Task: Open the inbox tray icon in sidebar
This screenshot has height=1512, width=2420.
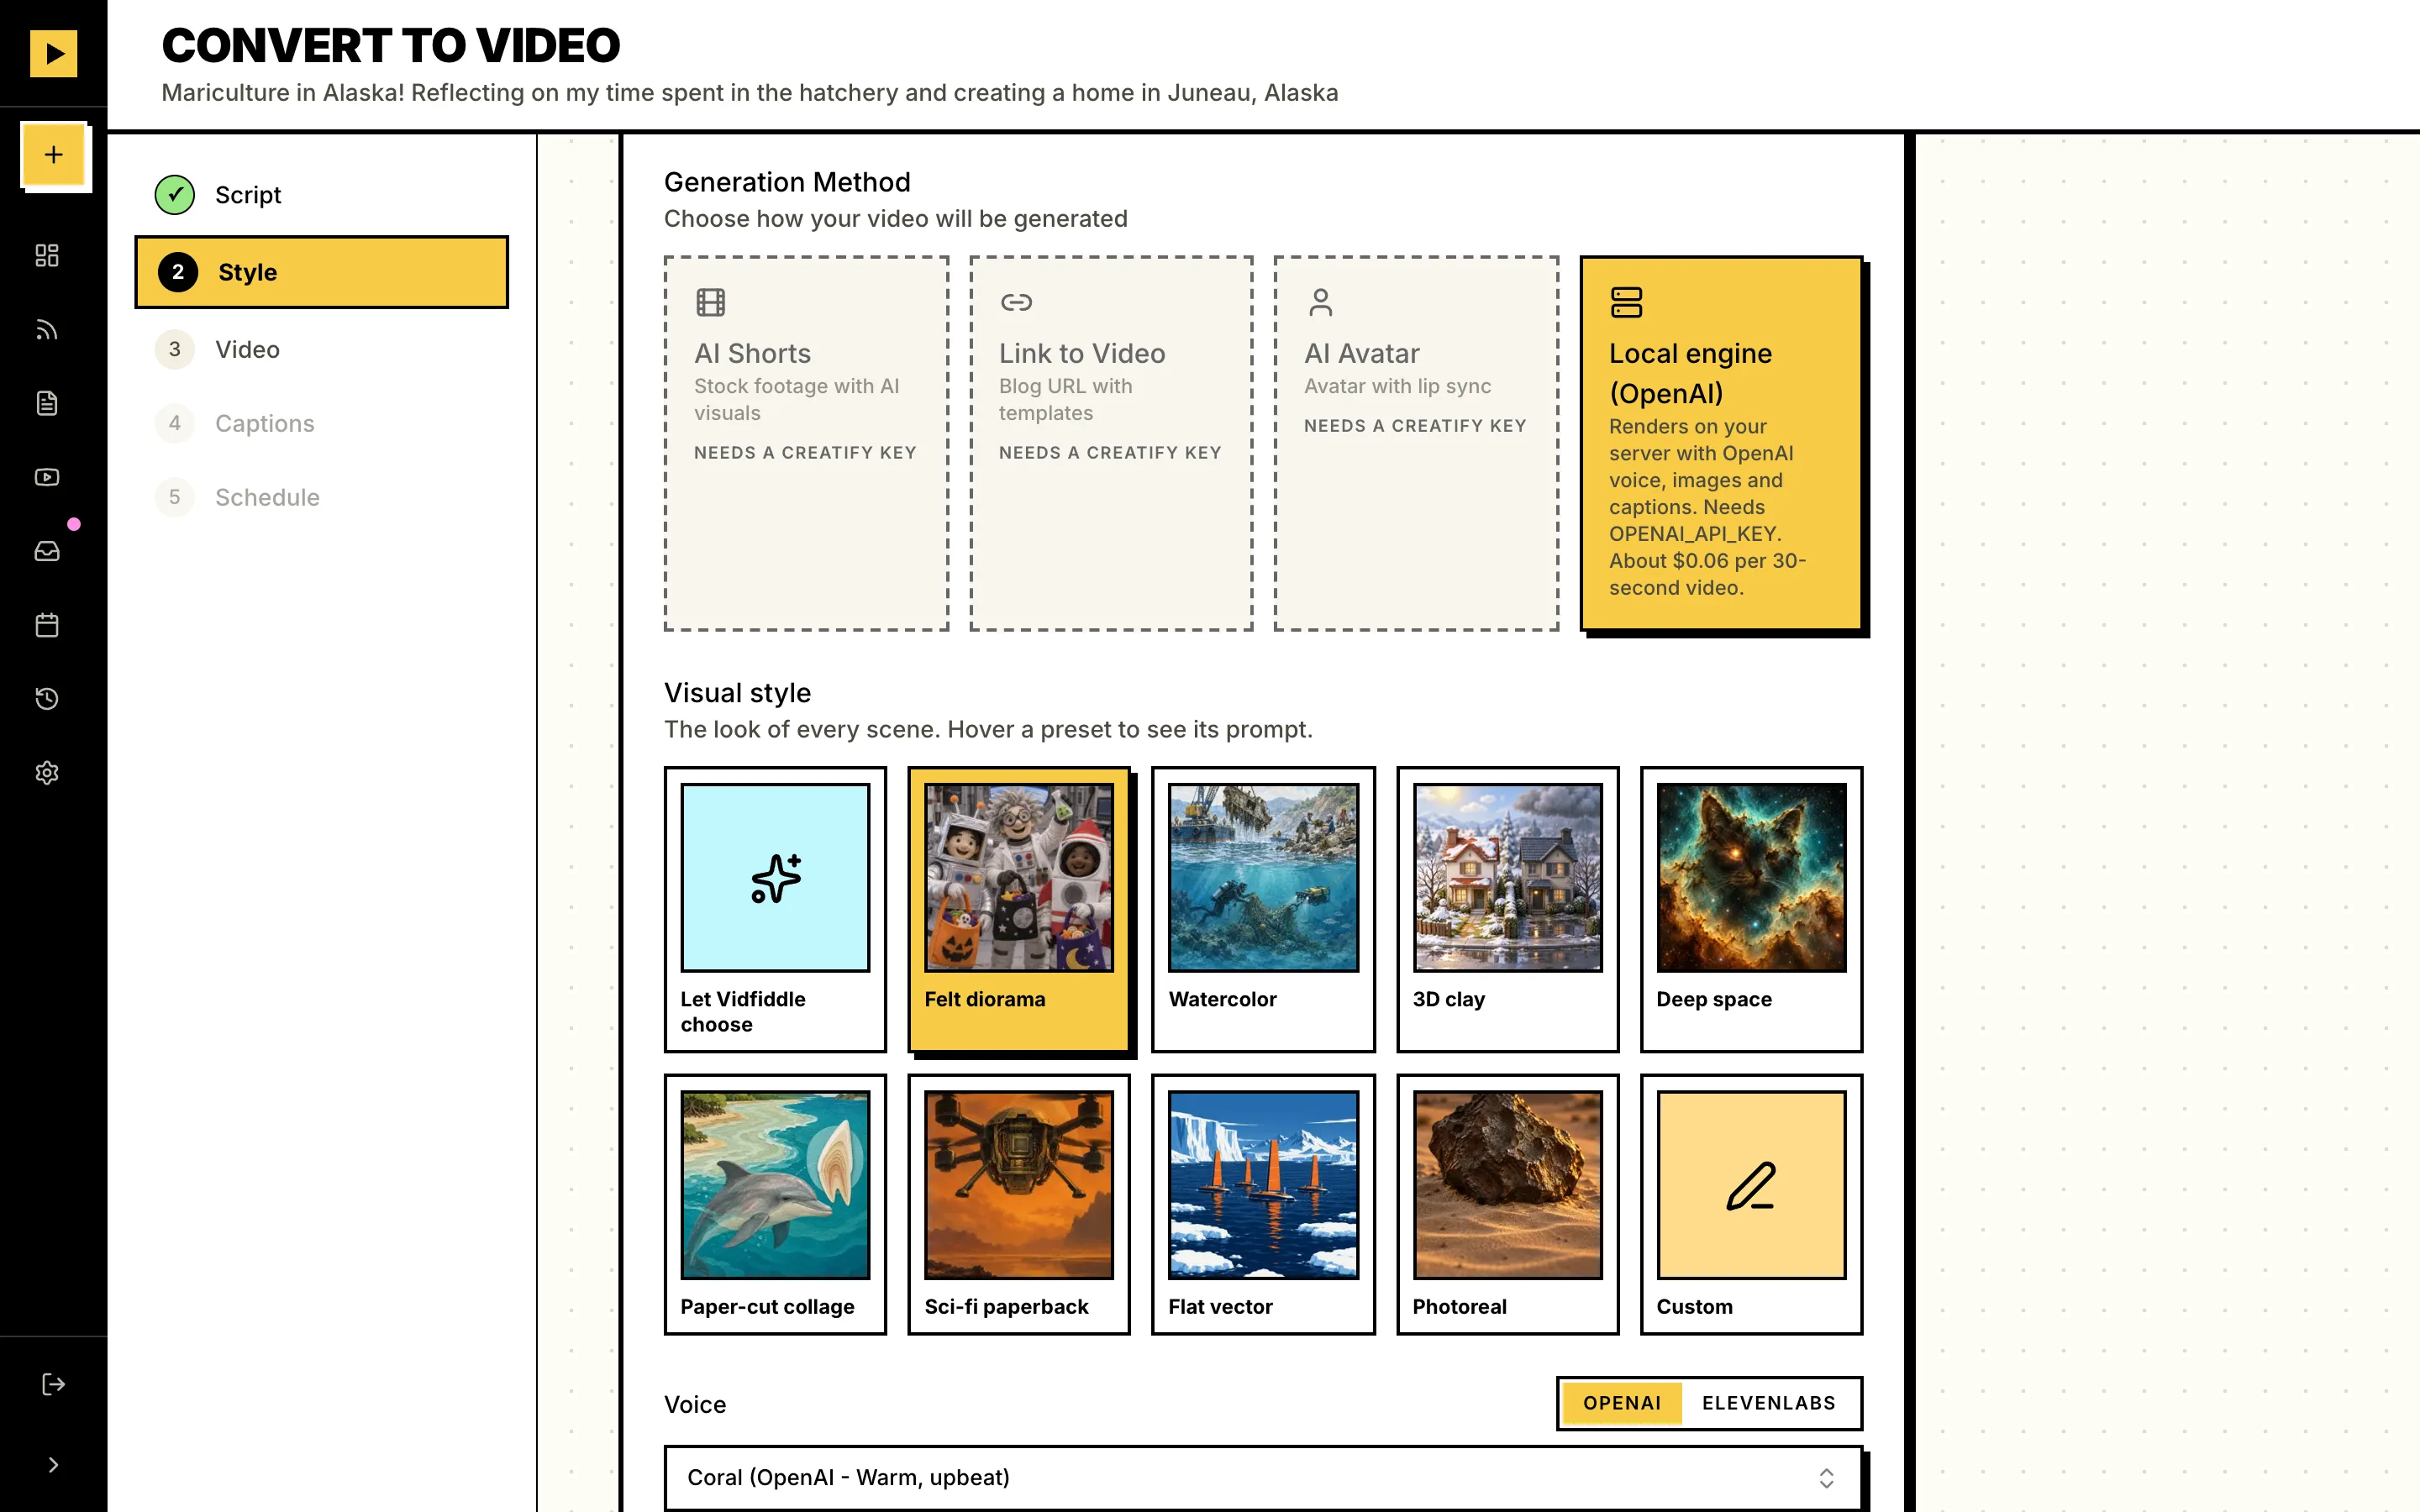Action: click(47, 551)
